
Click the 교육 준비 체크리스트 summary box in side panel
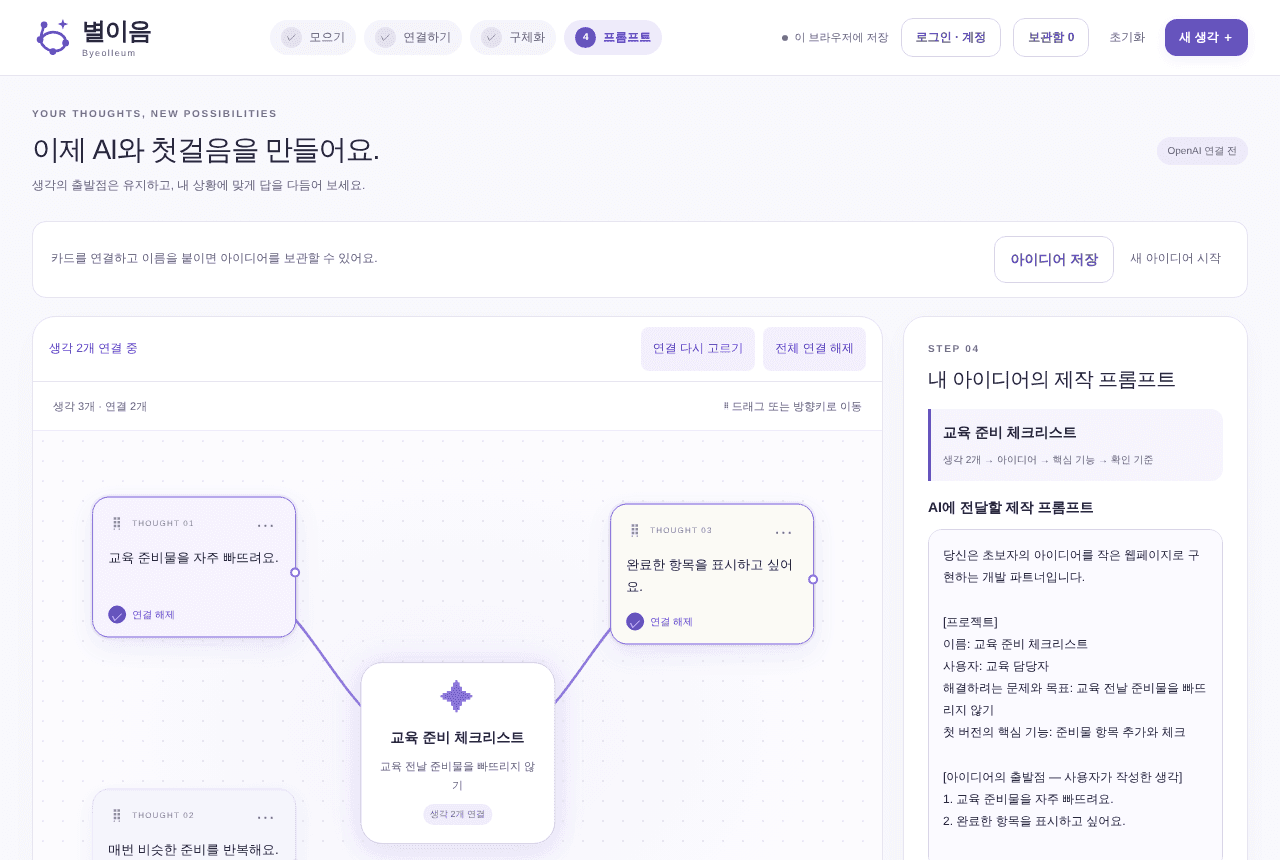pyautogui.click(x=1075, y=445)
